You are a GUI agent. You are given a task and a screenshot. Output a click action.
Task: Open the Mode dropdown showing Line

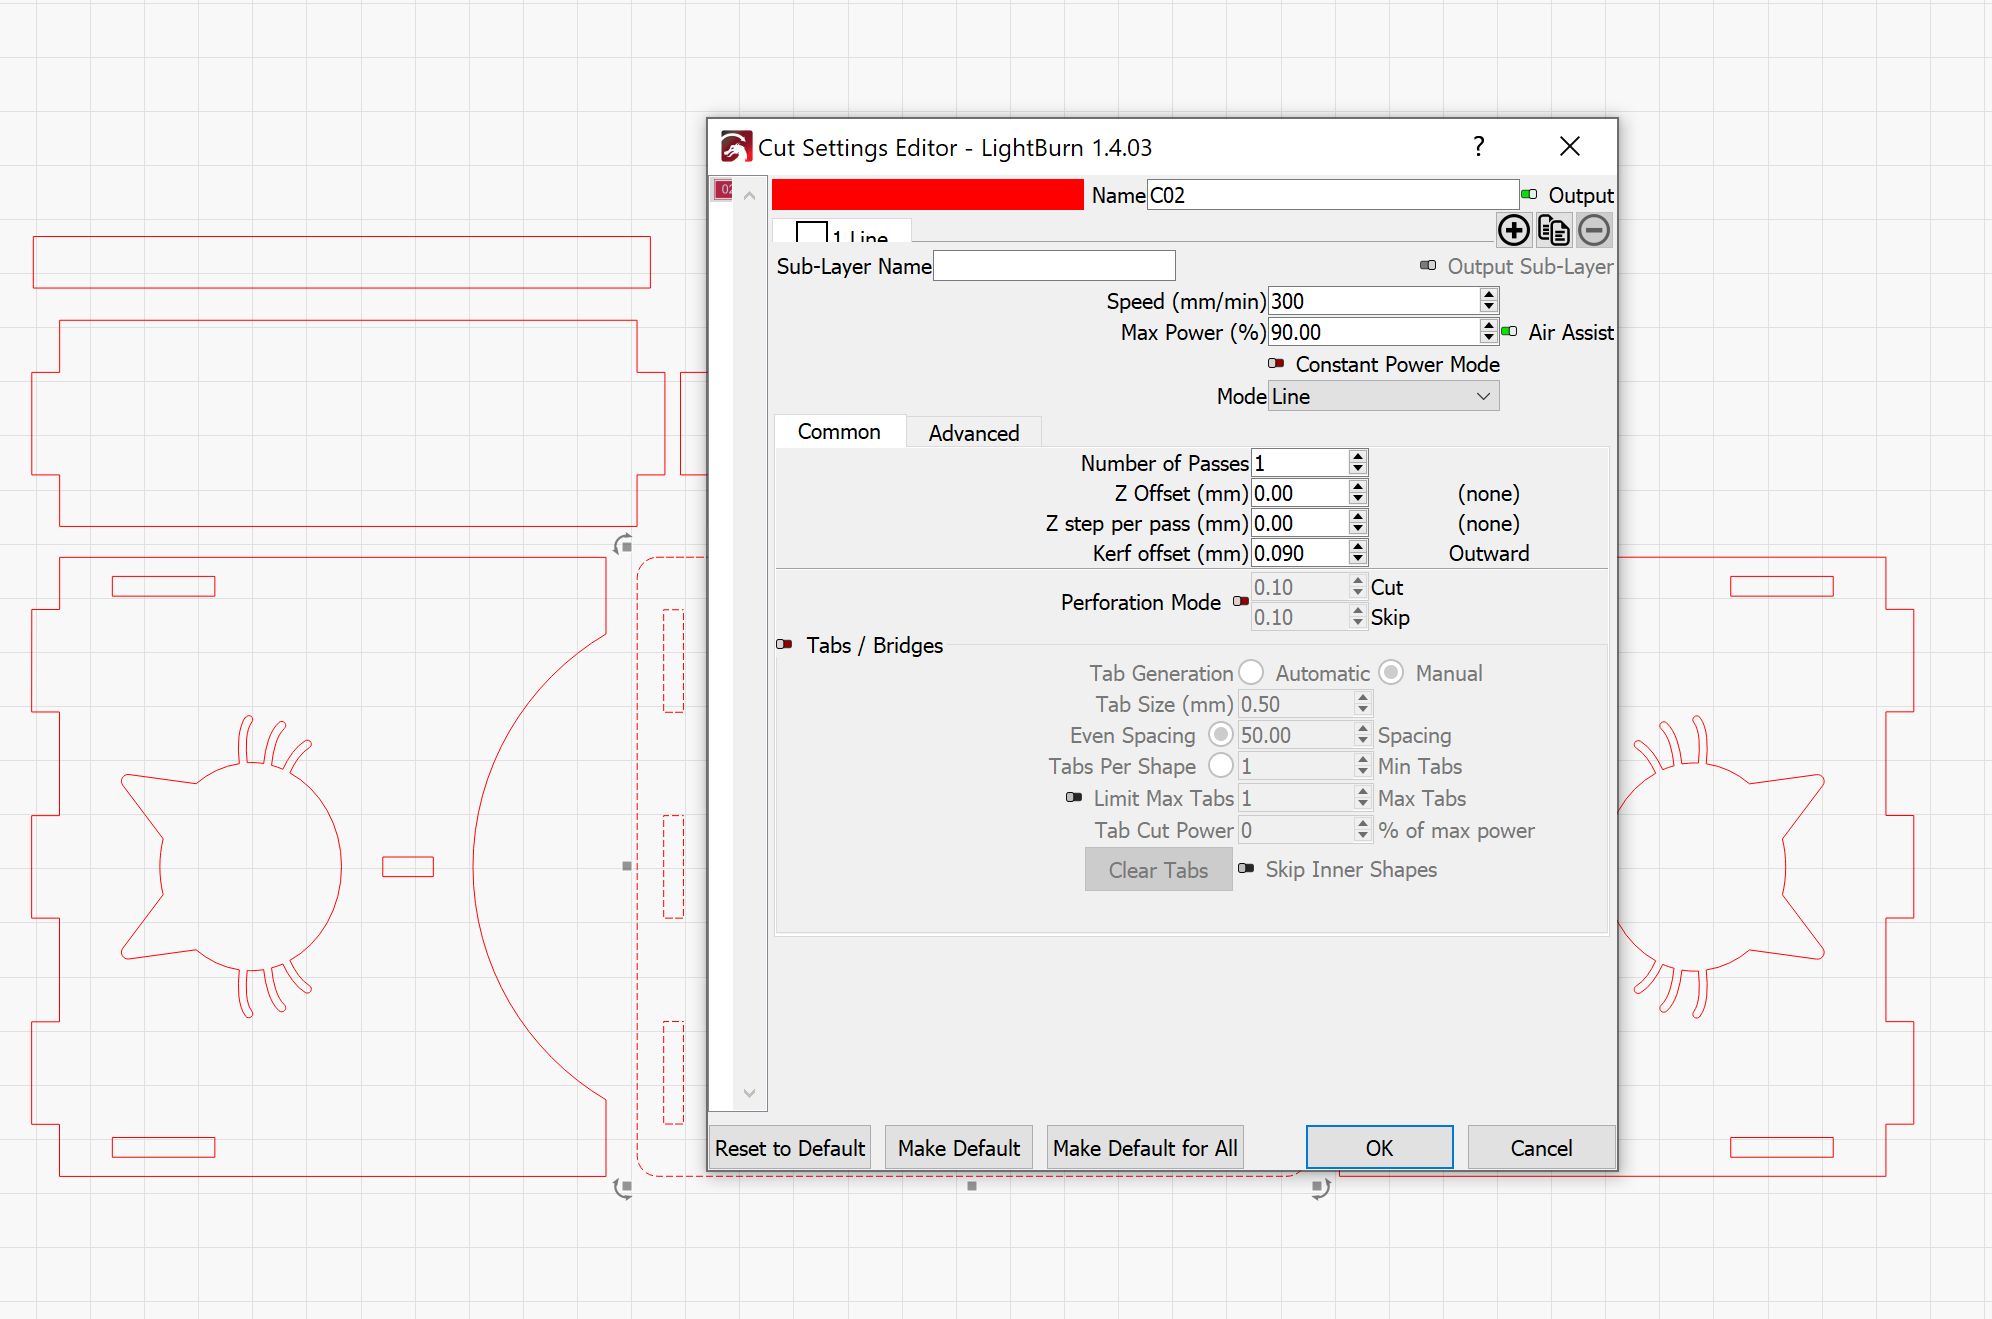click(1383, 396)
